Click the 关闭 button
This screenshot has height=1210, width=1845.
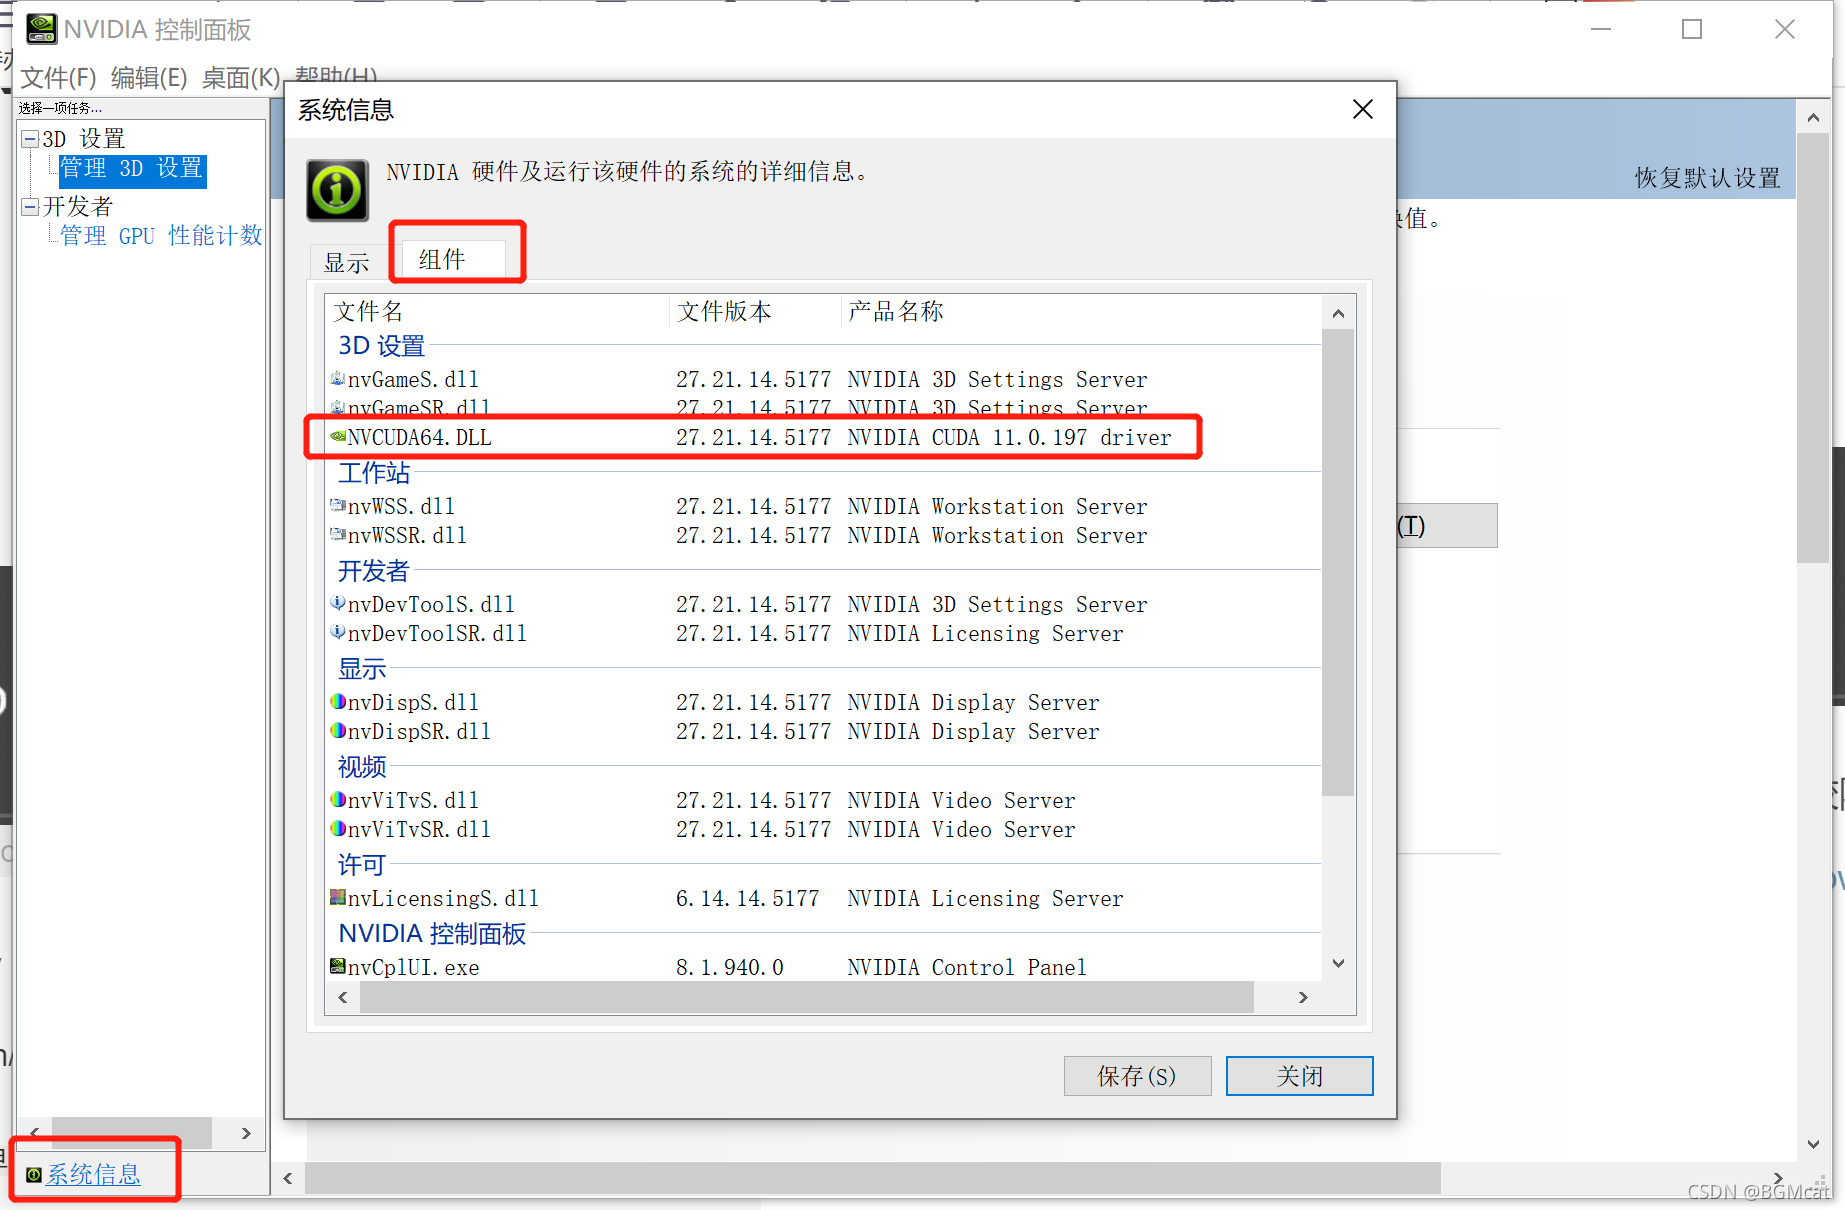tap(1299, 1076)
